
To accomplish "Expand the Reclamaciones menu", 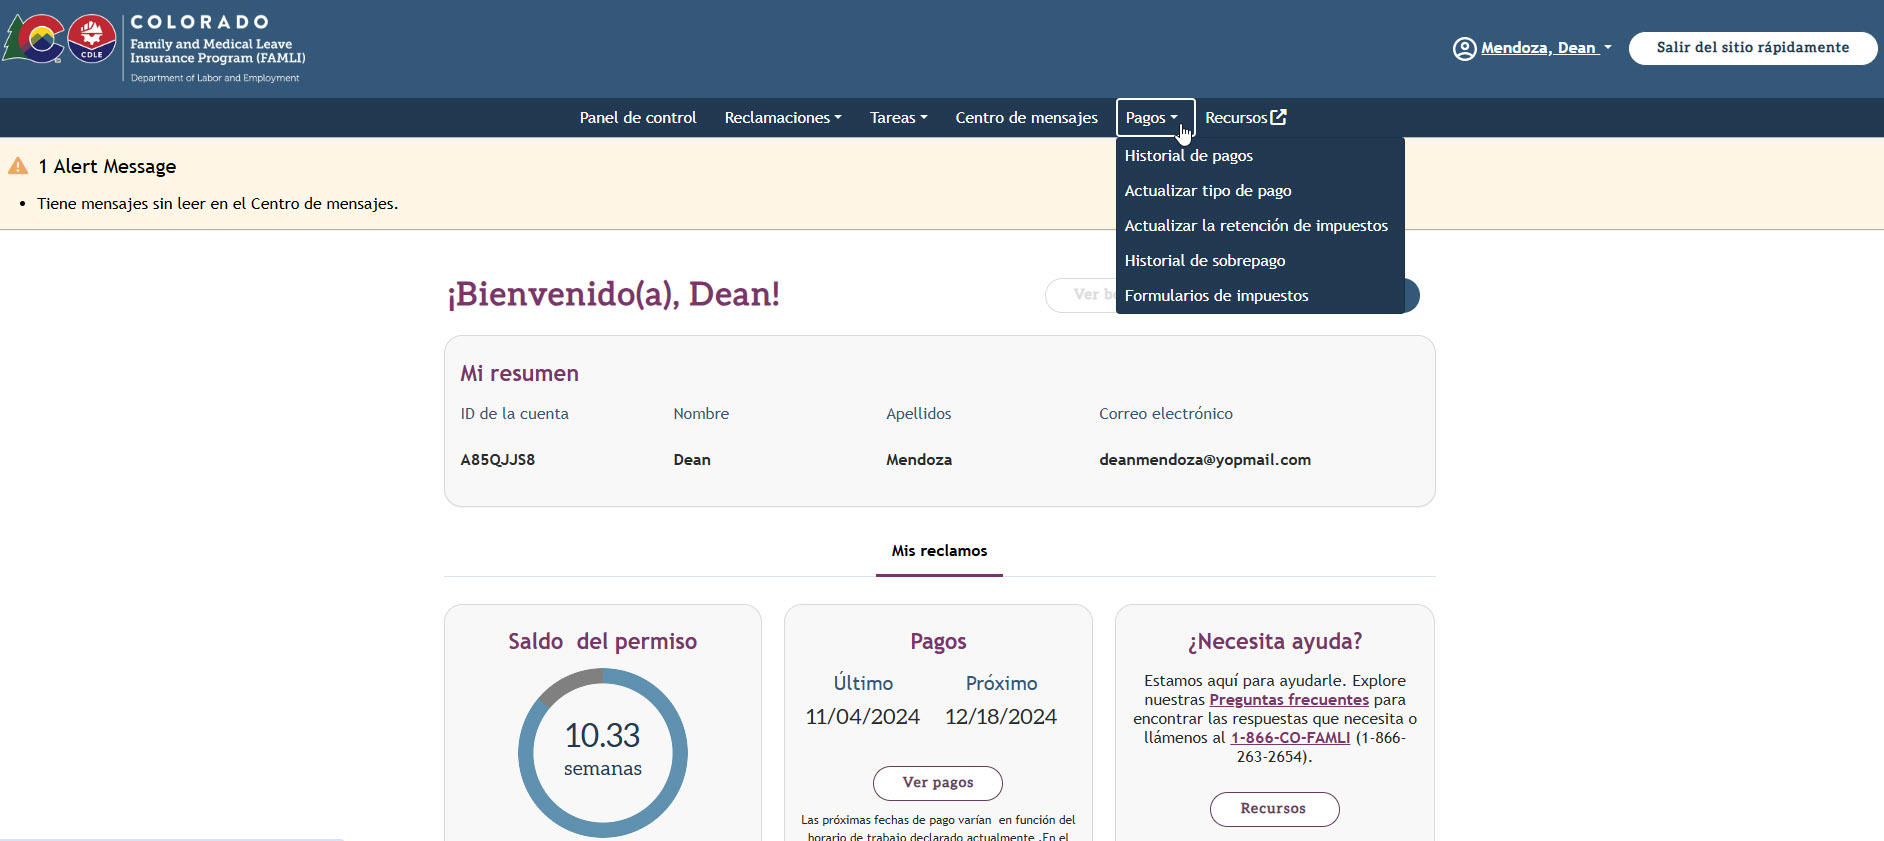I will 783,118.
